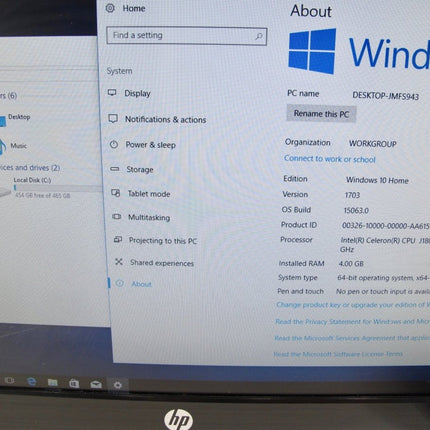Click the search magnifier icon
Screen dimensions: 430x430
pyautogui.click(x=259, y=36)
